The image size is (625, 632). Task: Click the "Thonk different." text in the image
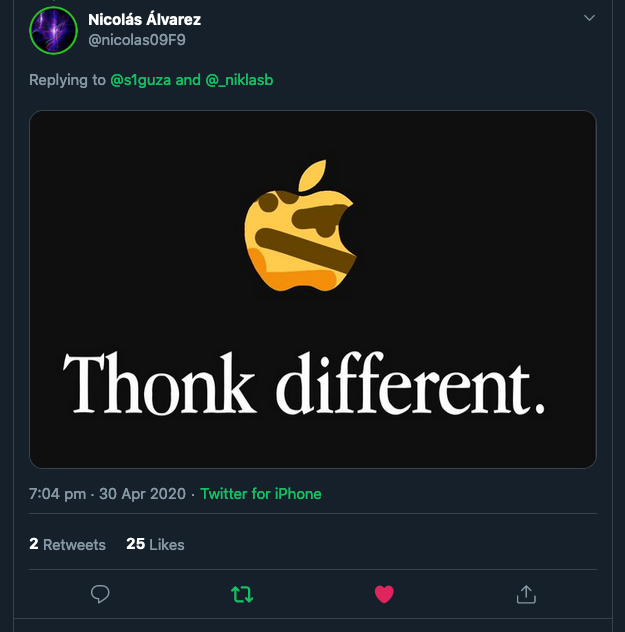pos(305,385)
